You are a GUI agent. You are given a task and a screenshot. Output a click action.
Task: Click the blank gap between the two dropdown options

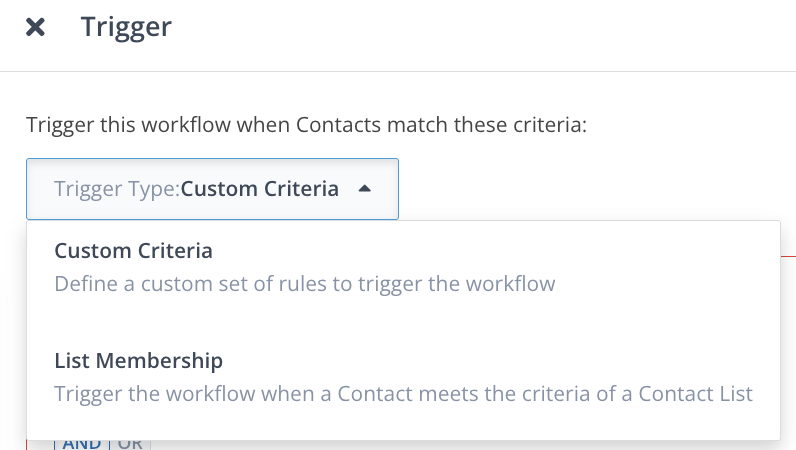[403, 322]
